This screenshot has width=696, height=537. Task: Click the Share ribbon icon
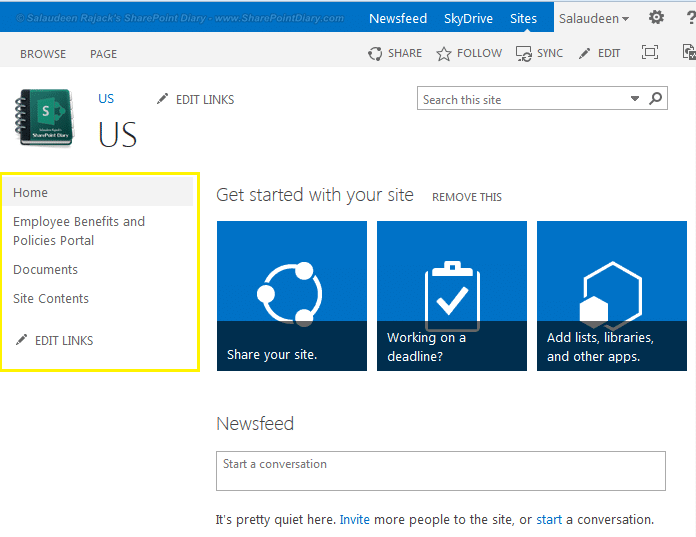tap(375, 54)
